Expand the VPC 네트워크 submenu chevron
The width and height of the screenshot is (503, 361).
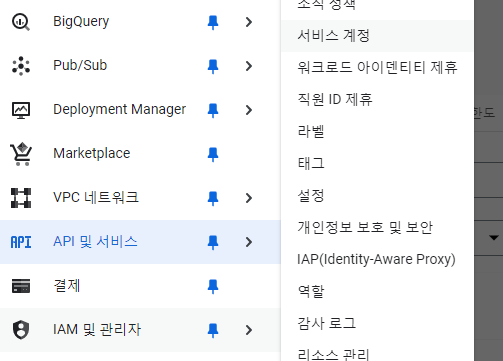pos(249,198)
